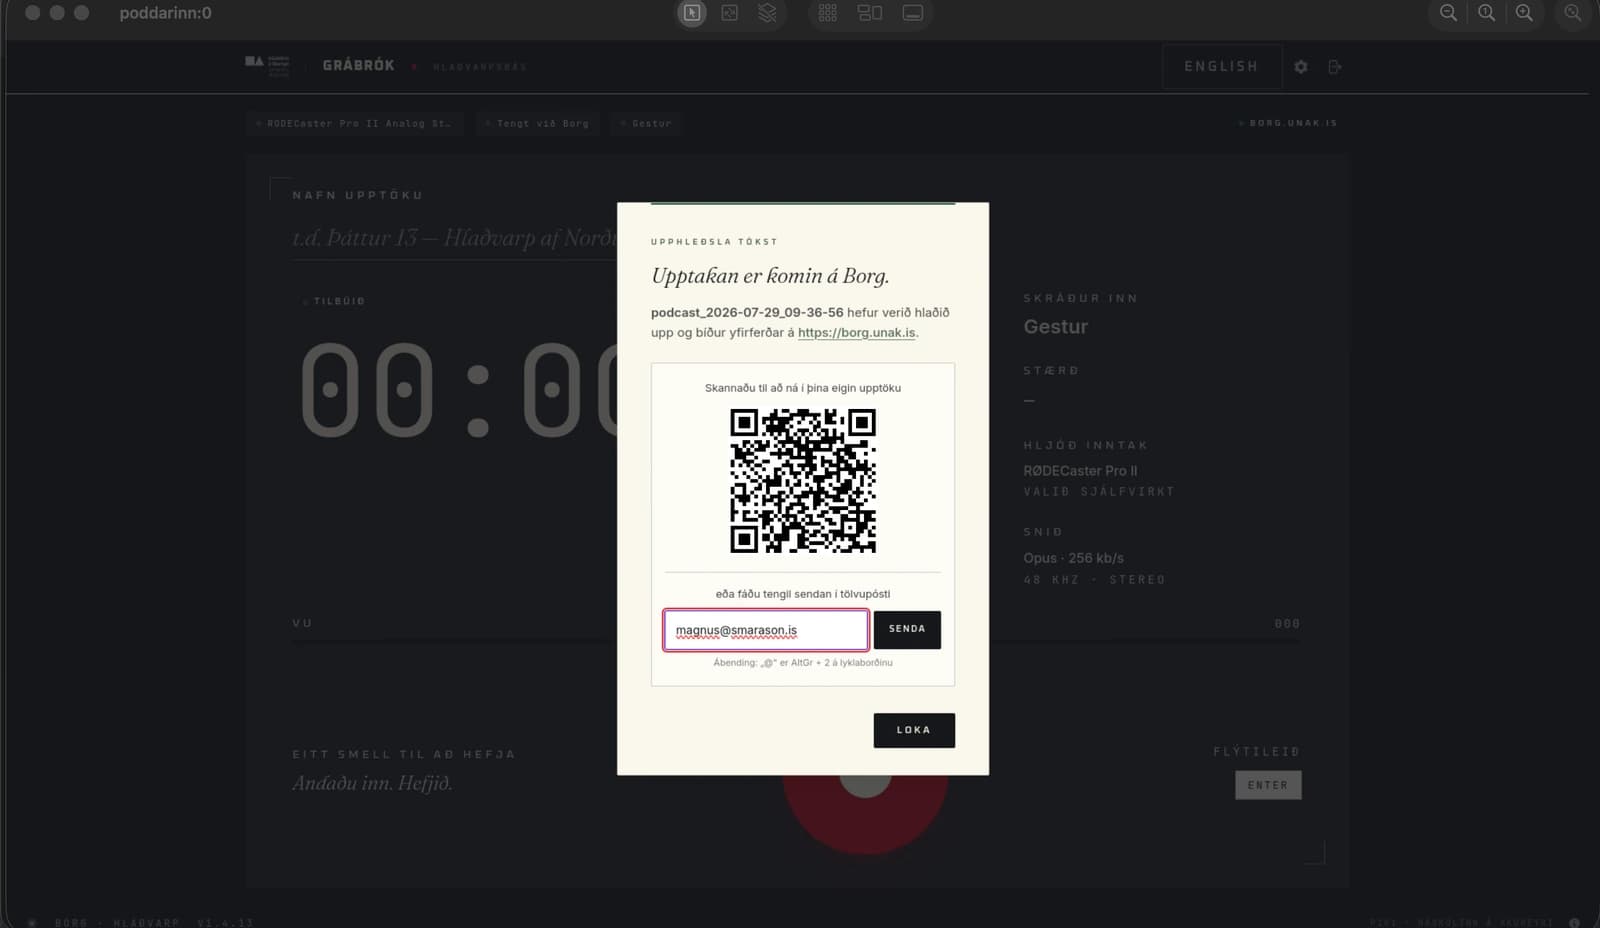Open the https://borg.unak.is link
The image size is (1600, 928).
click(x=857, y=332)
